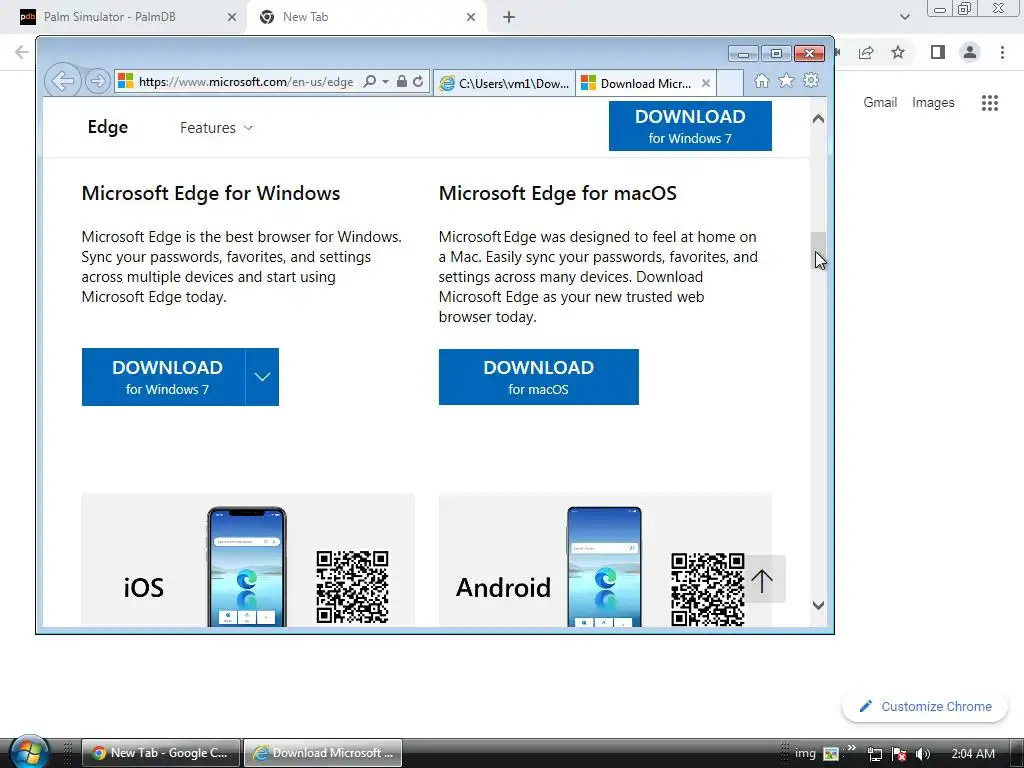Click the security lock icon in address bar
Viewport: 1024px width, 768px height.
(402, 82)
